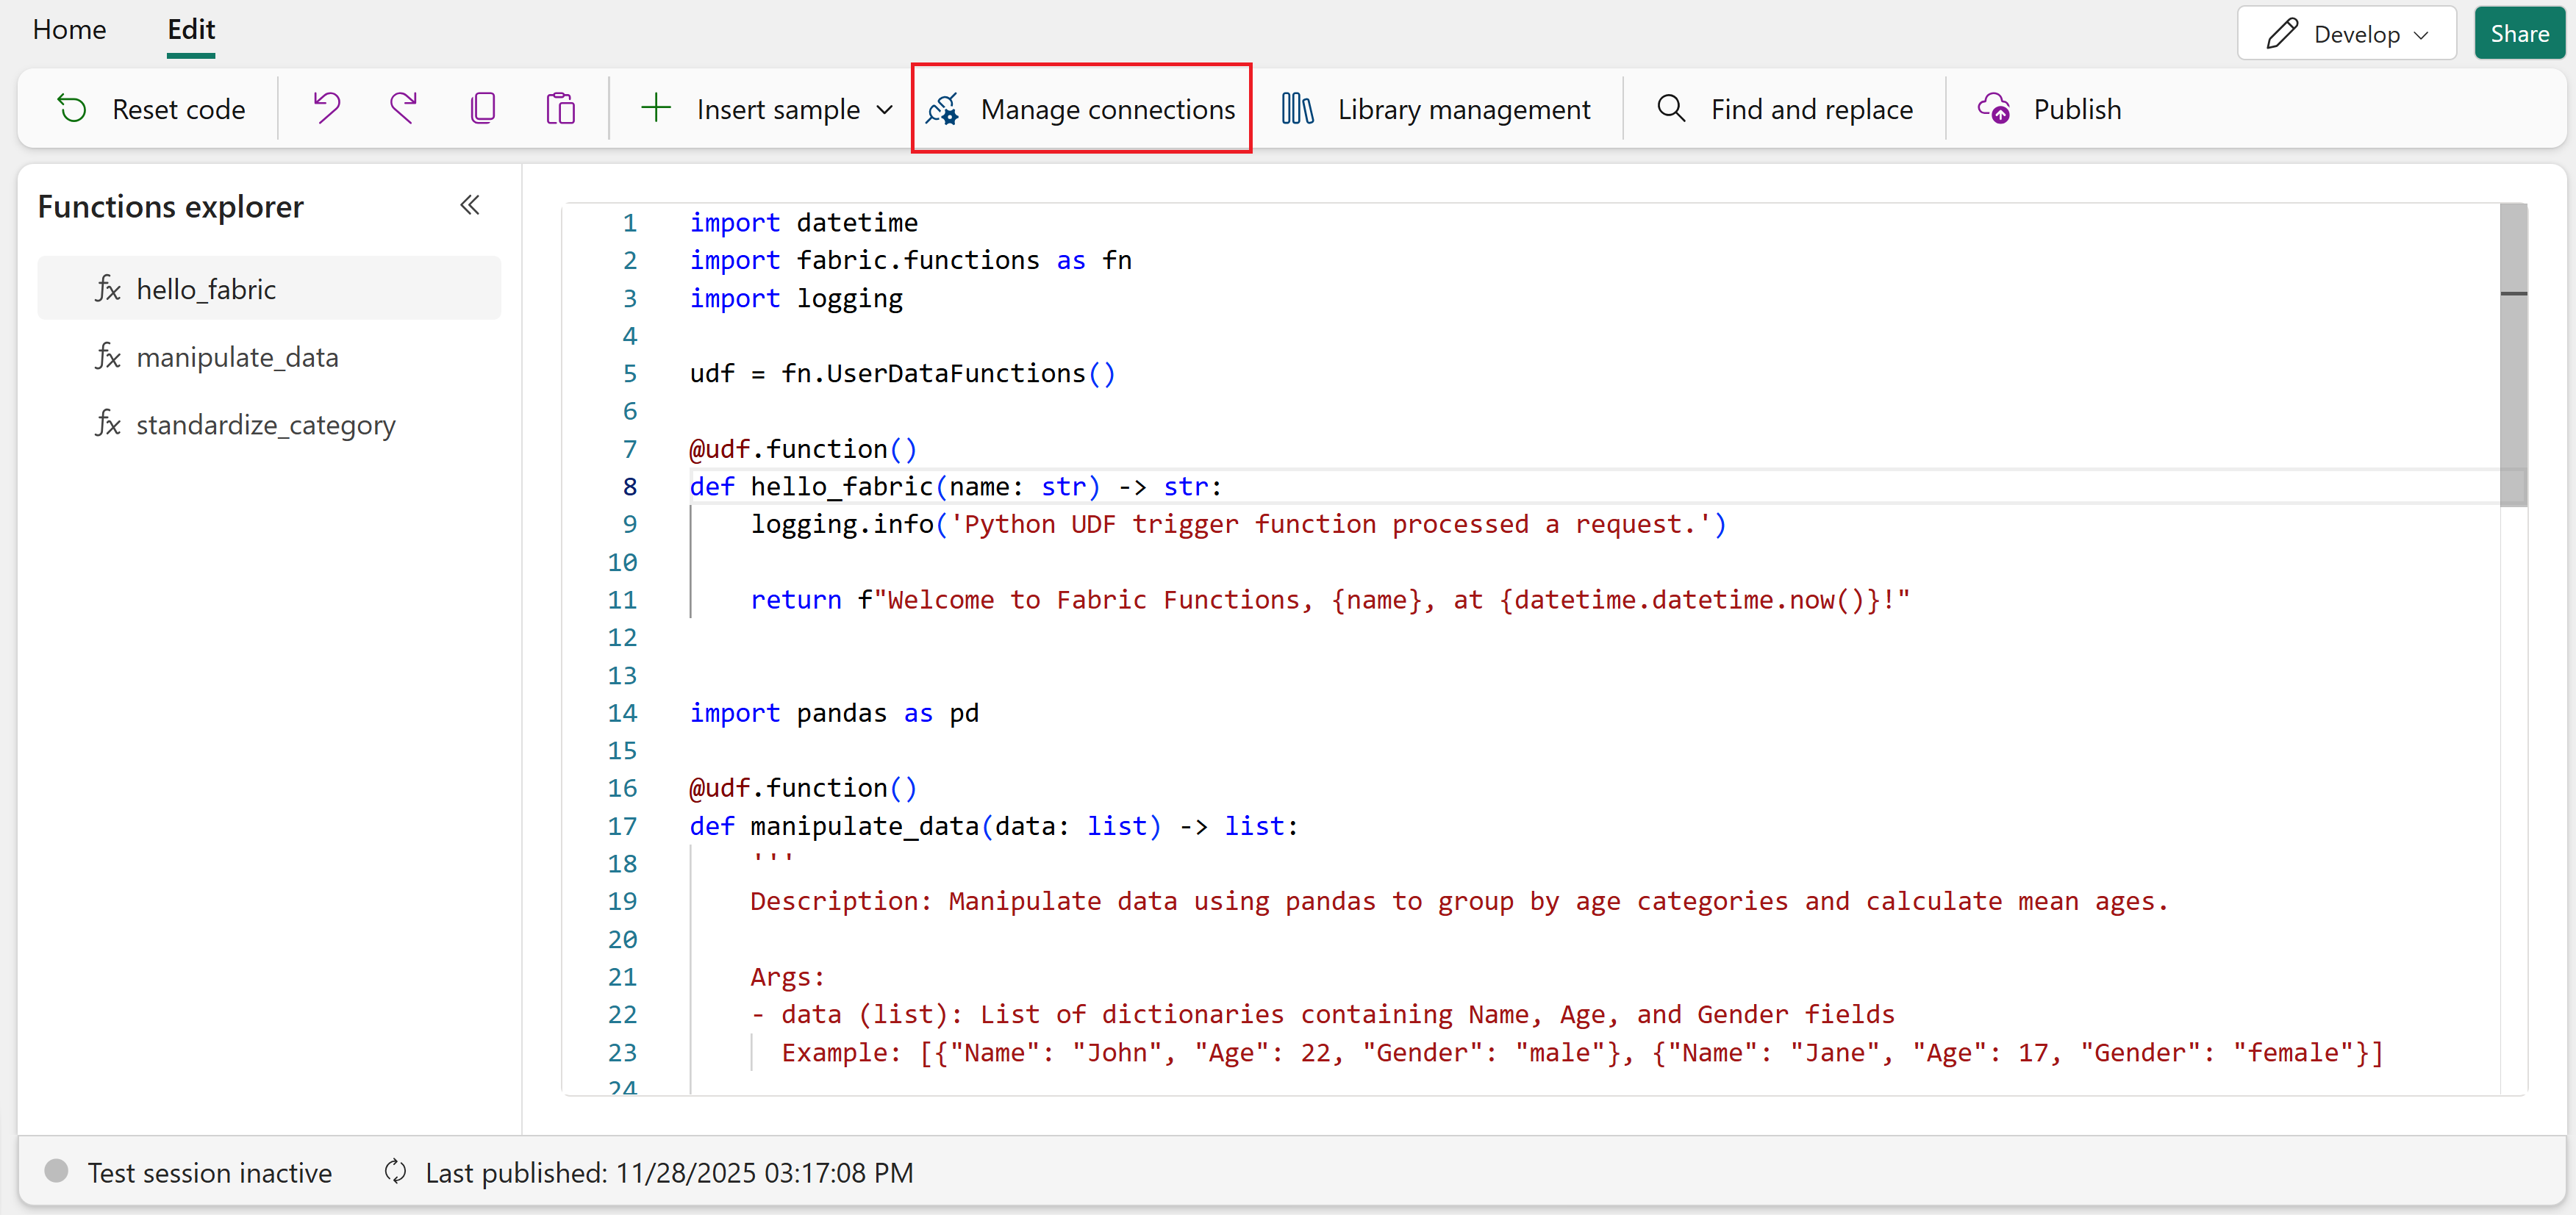Publish the functions
Screen dimensions: 2576x1215
tap(2050, 109)
